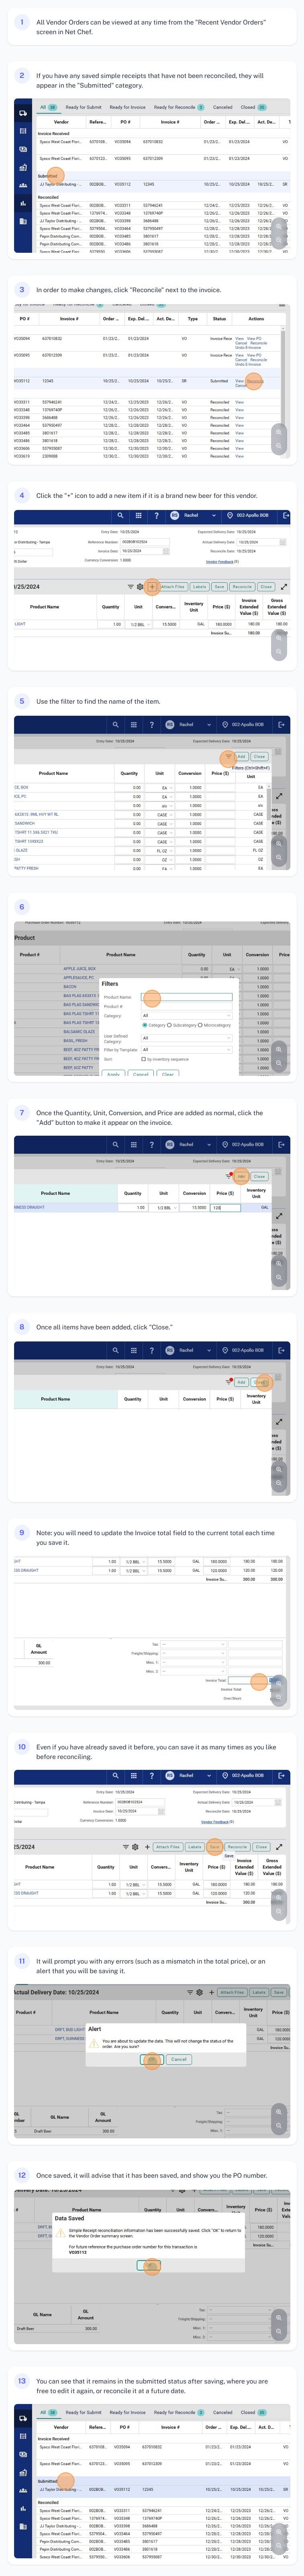Open search magnifier in step 4 header

tap(120, 516)
